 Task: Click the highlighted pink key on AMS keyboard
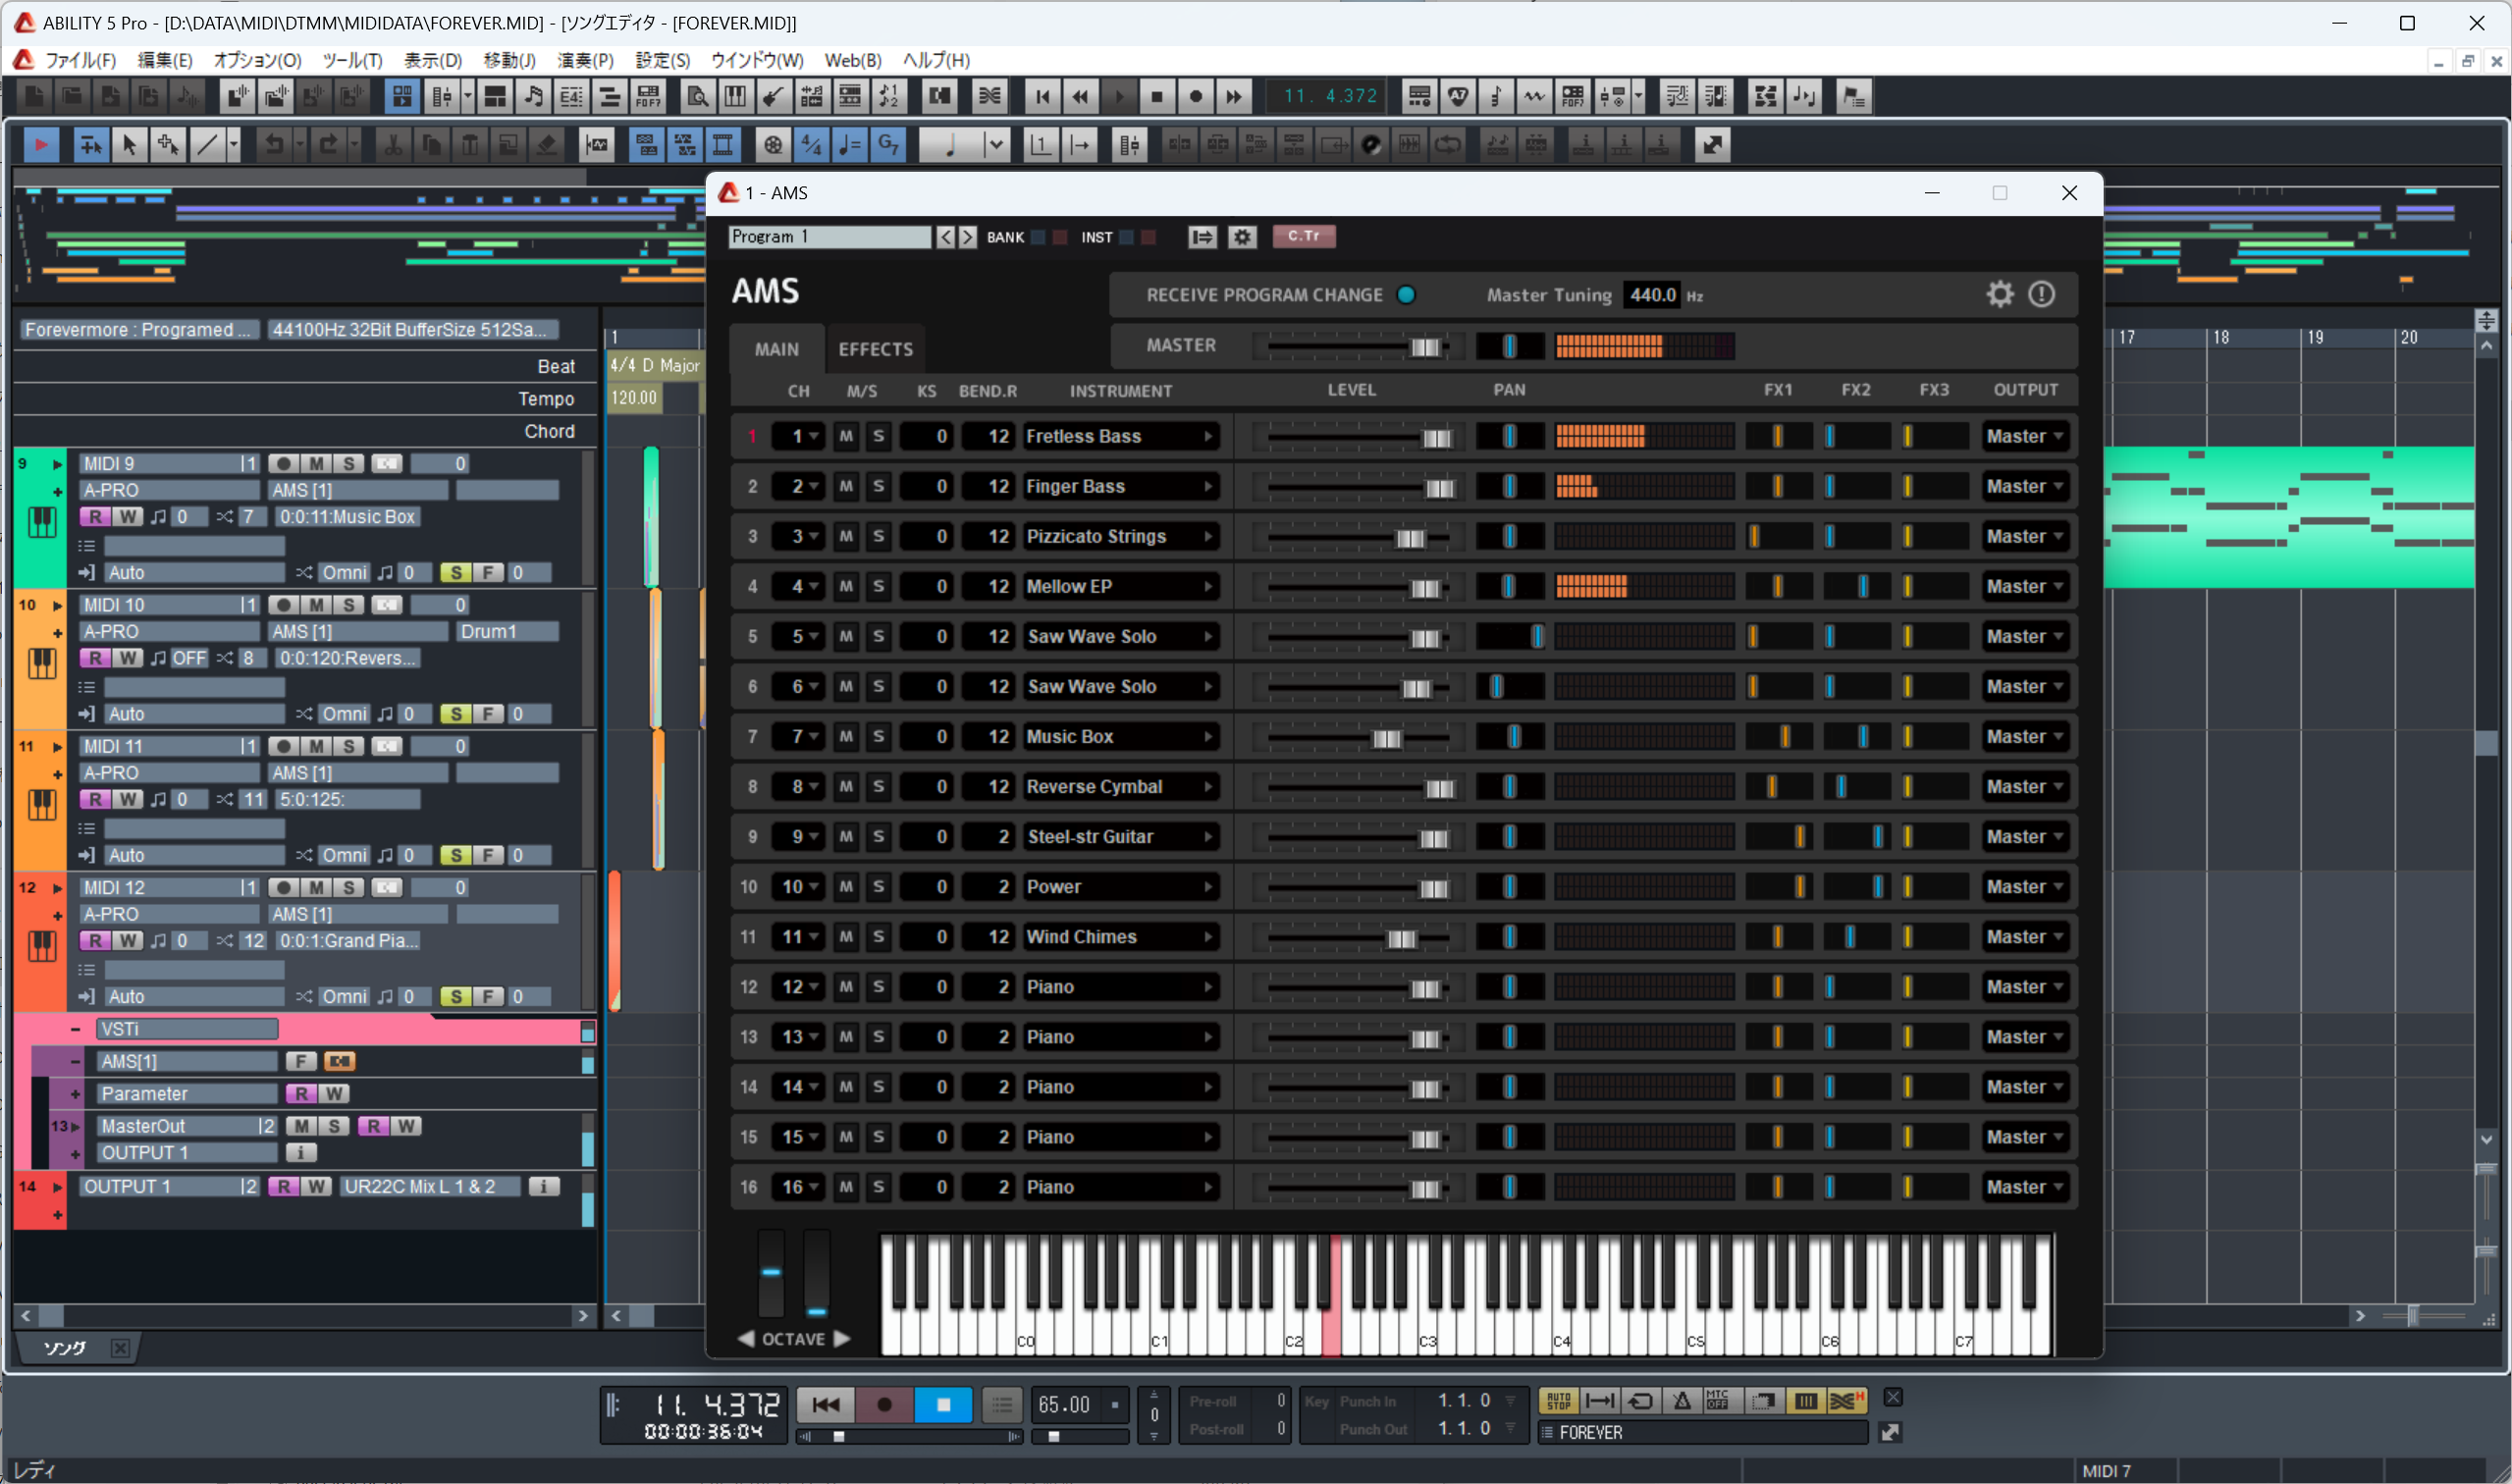point(1332,1298)
